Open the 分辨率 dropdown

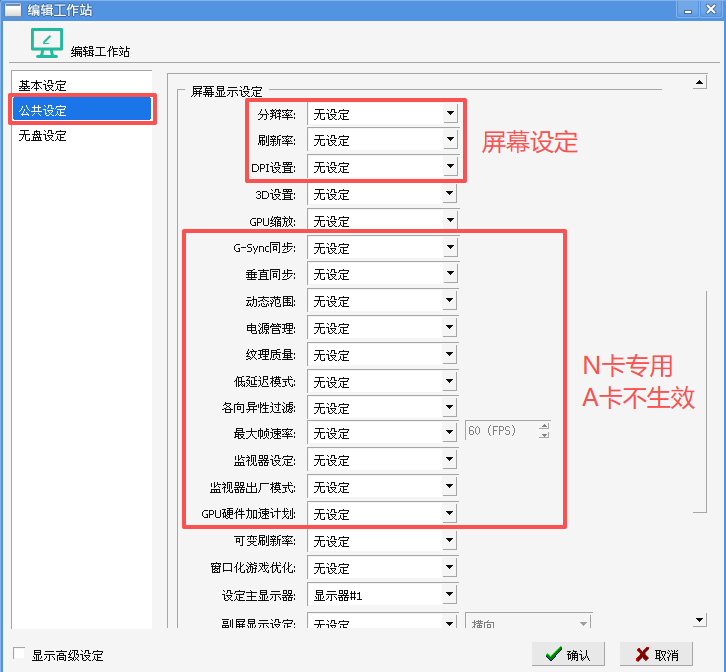pos(382,114)
